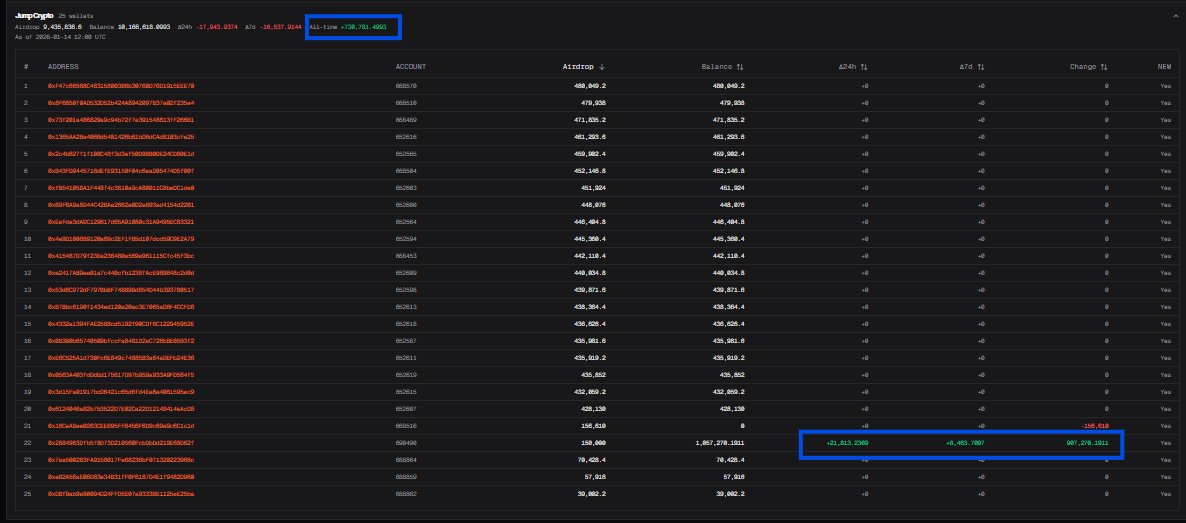Open wallet address link in row 8
This screenshot has width=1186, height=523.
click(121, 204)
